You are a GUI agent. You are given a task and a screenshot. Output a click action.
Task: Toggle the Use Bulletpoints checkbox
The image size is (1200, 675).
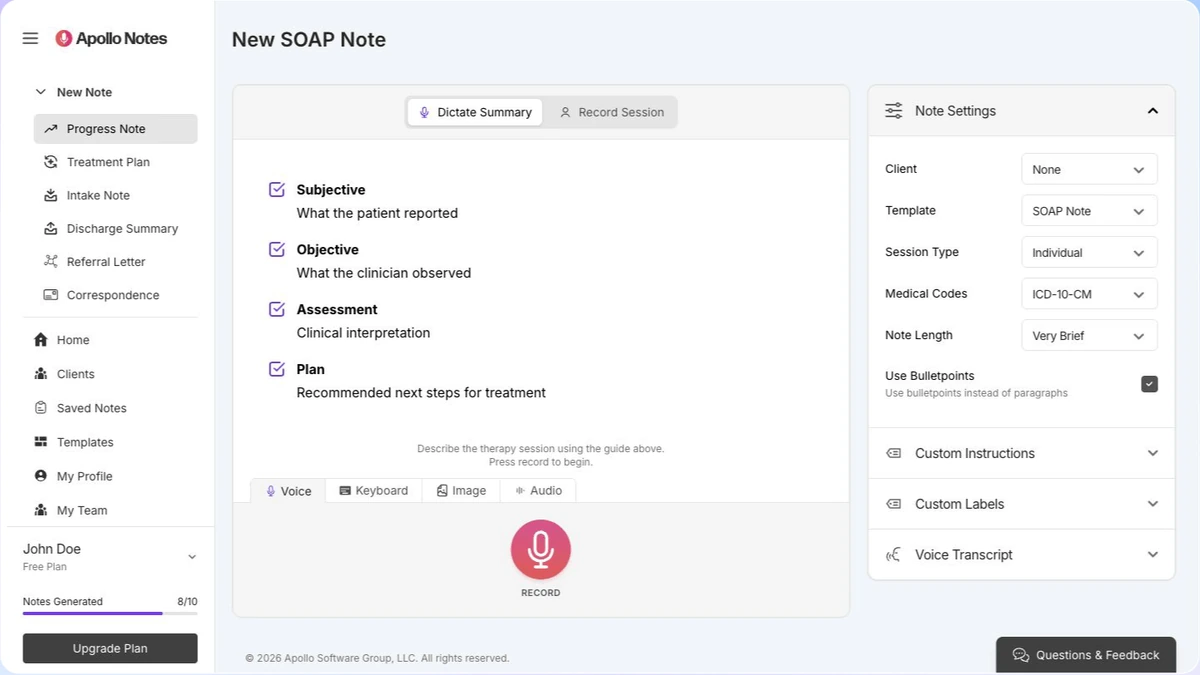[1150, 384]
